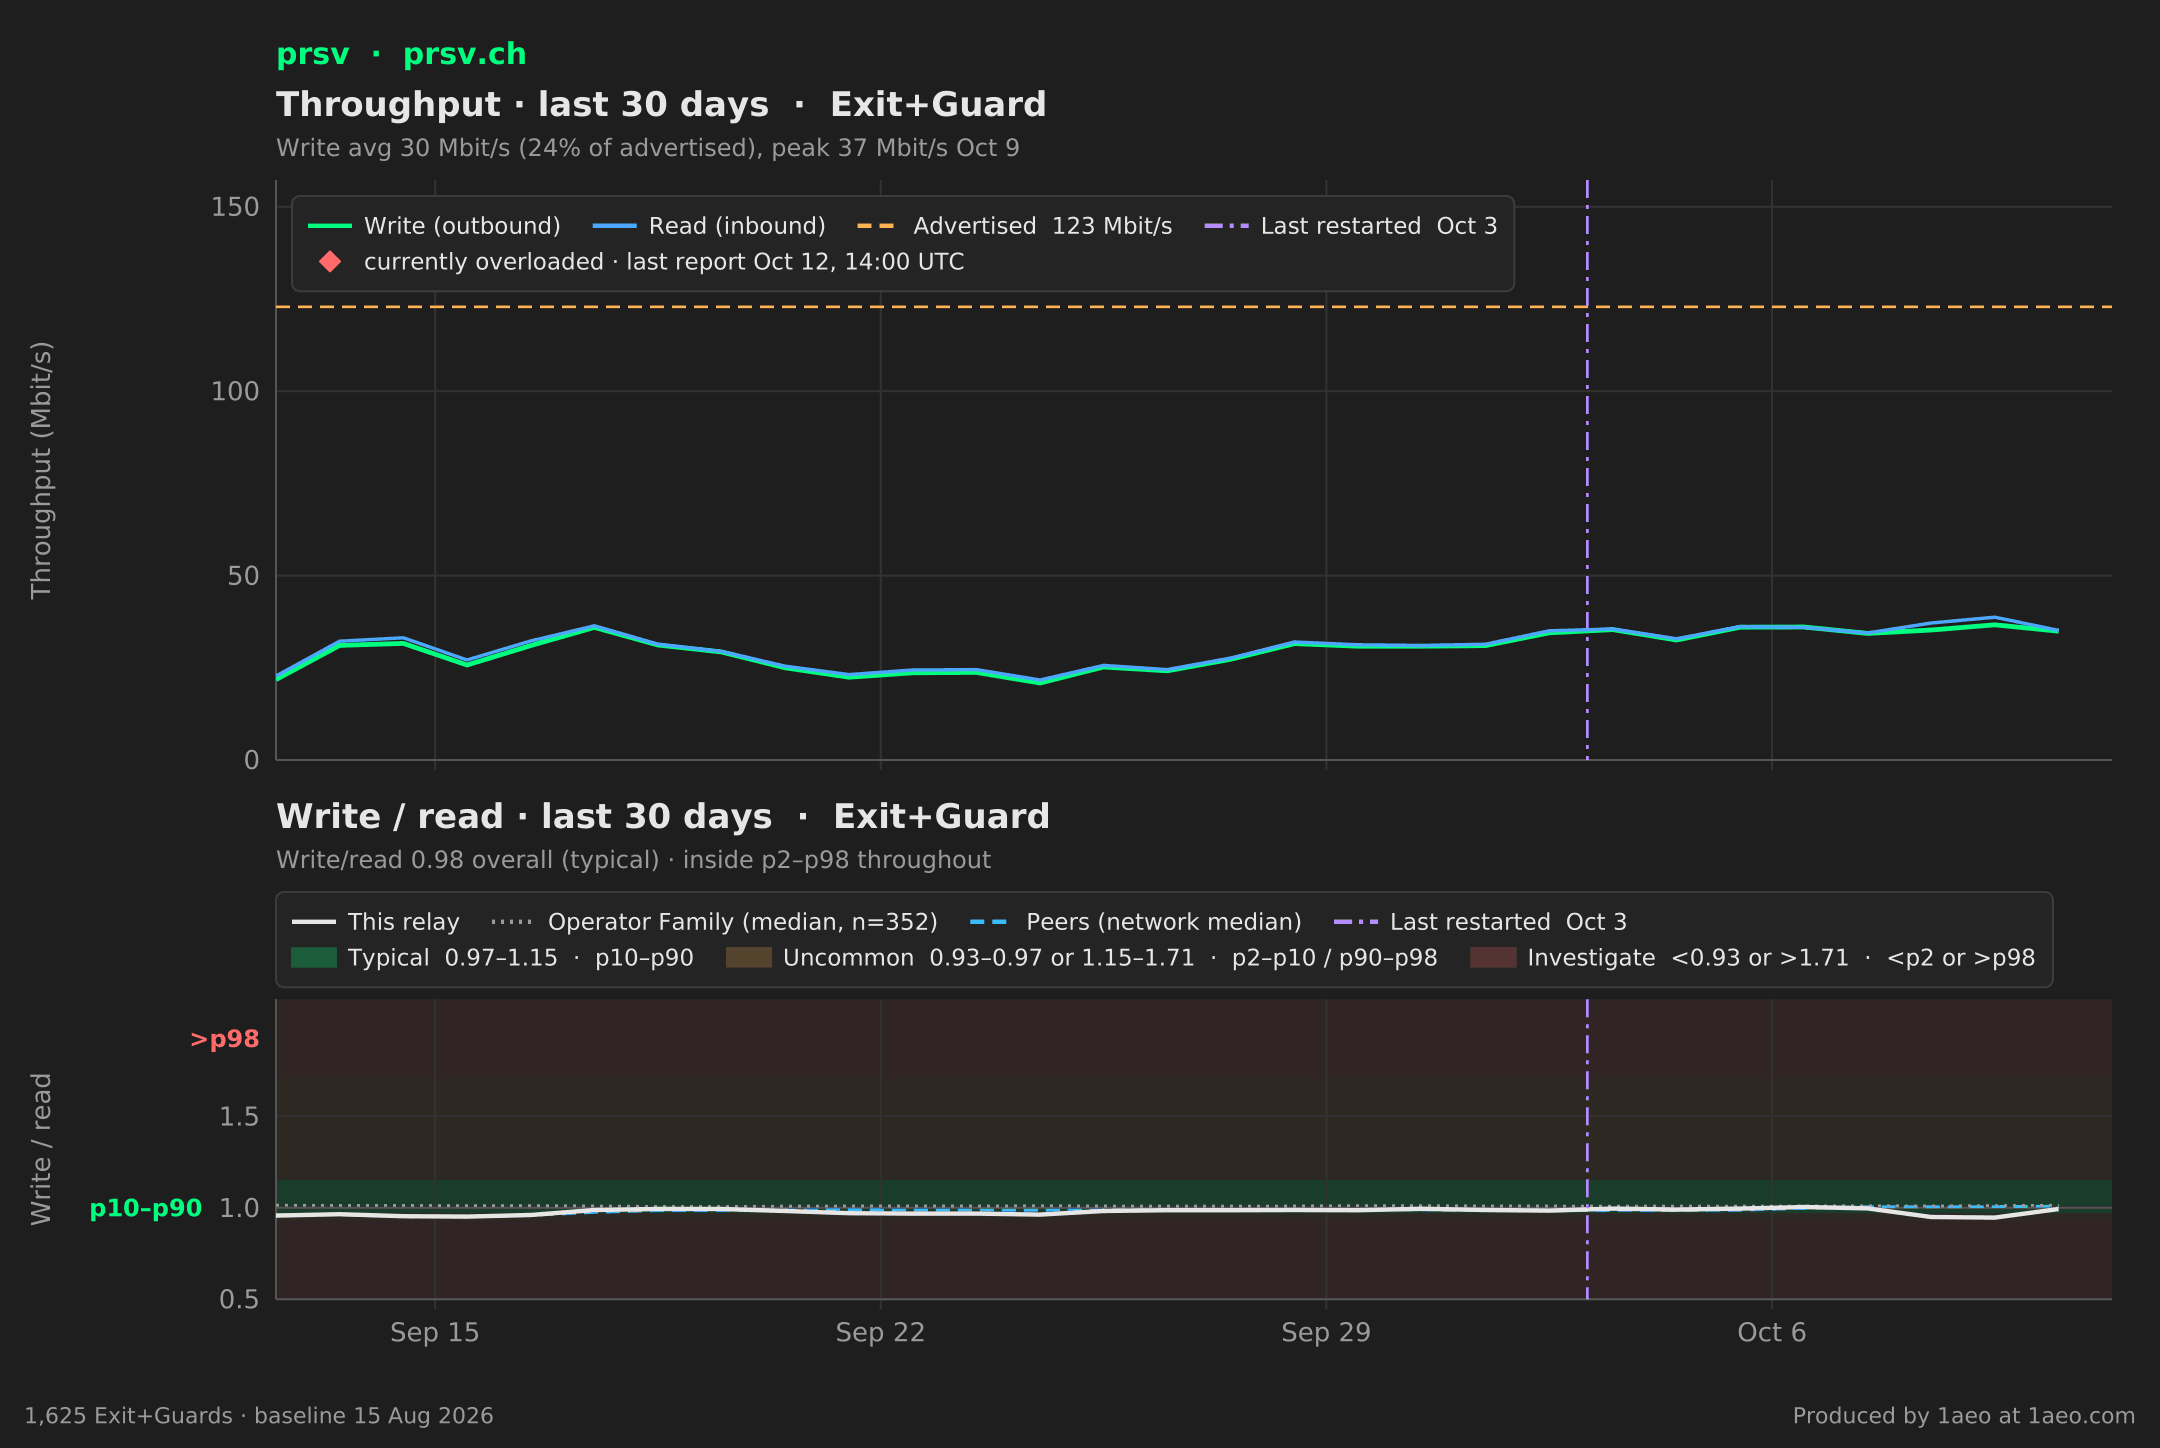Click the dotted Operator Family legend marker
Image resolution: width=2160 pixels, height=1448 pixels.
point(512,922)
